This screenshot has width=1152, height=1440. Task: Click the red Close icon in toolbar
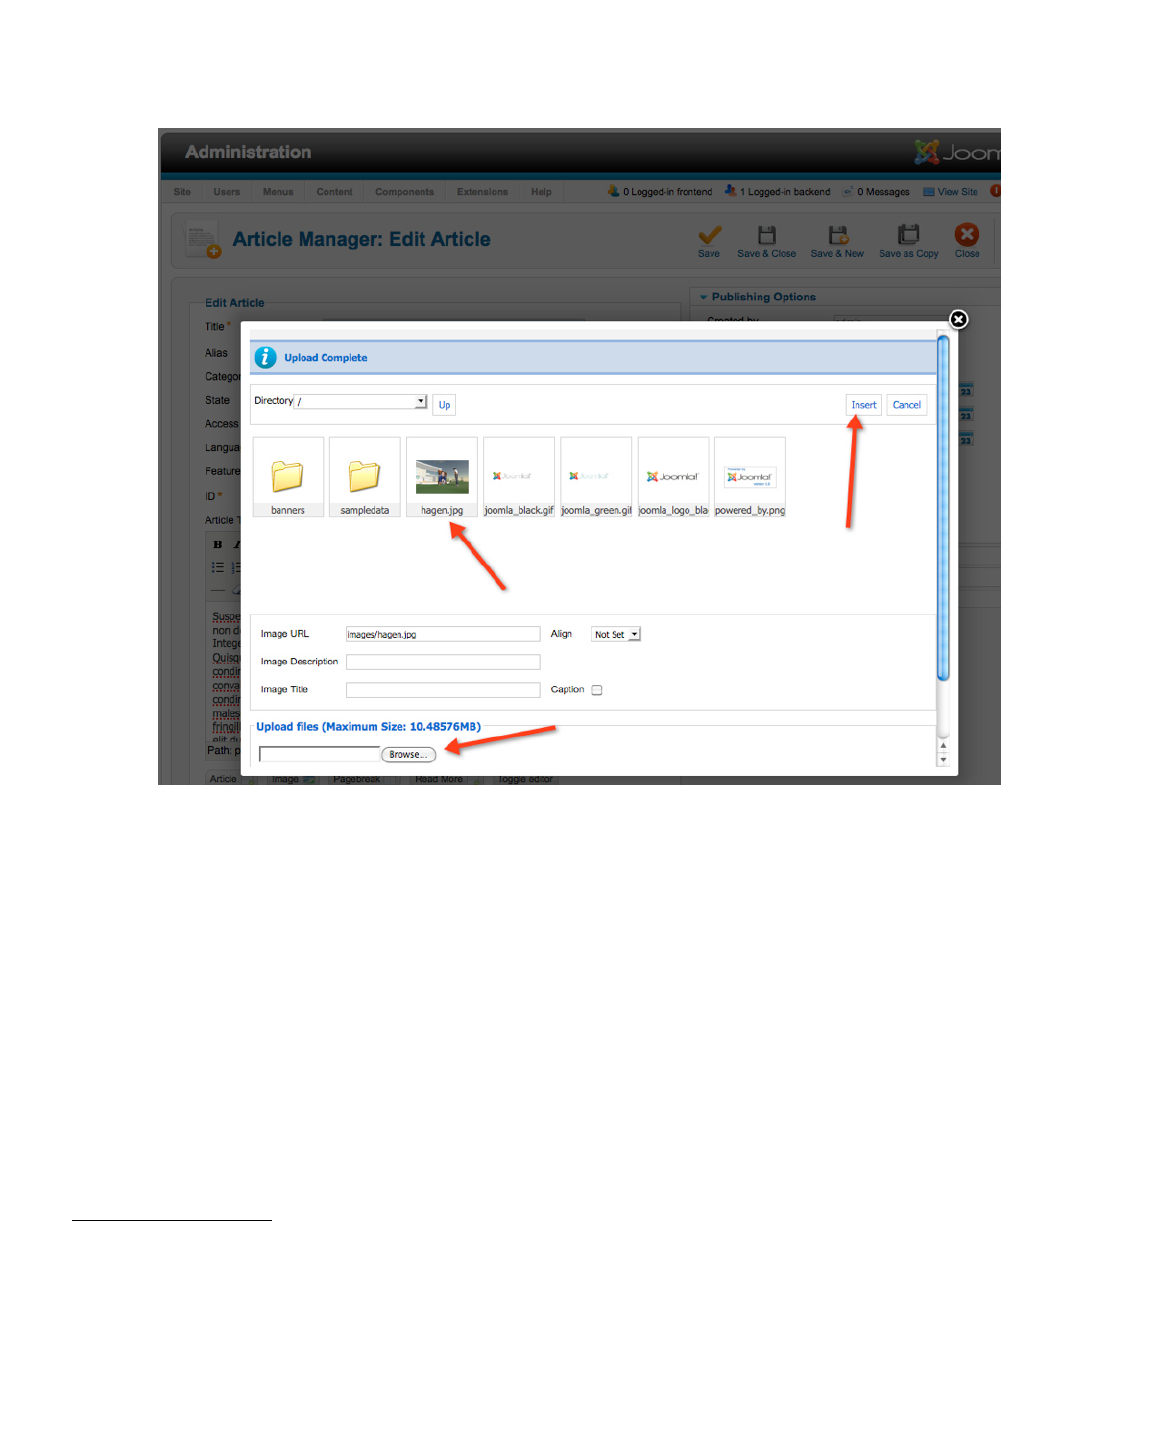(x=967, y=235)
